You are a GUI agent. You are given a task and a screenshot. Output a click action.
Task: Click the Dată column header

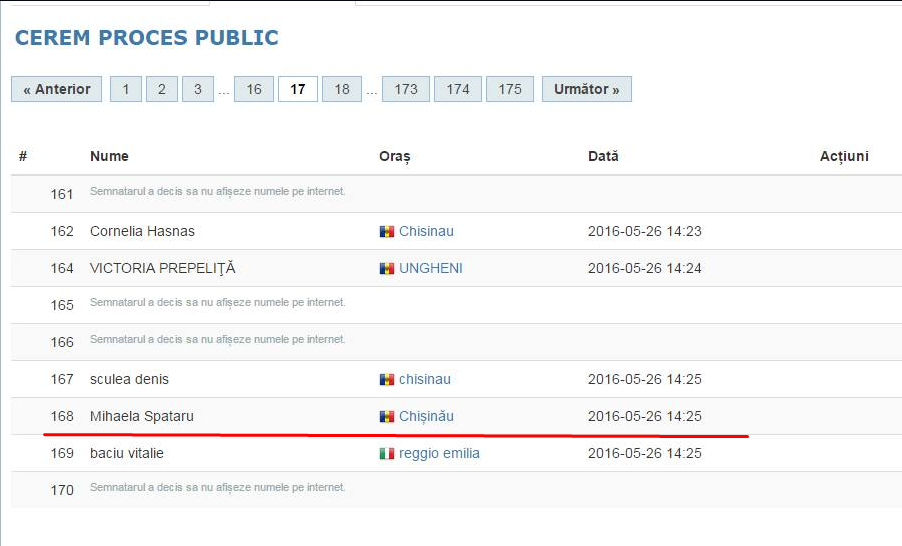click(603, 156)
